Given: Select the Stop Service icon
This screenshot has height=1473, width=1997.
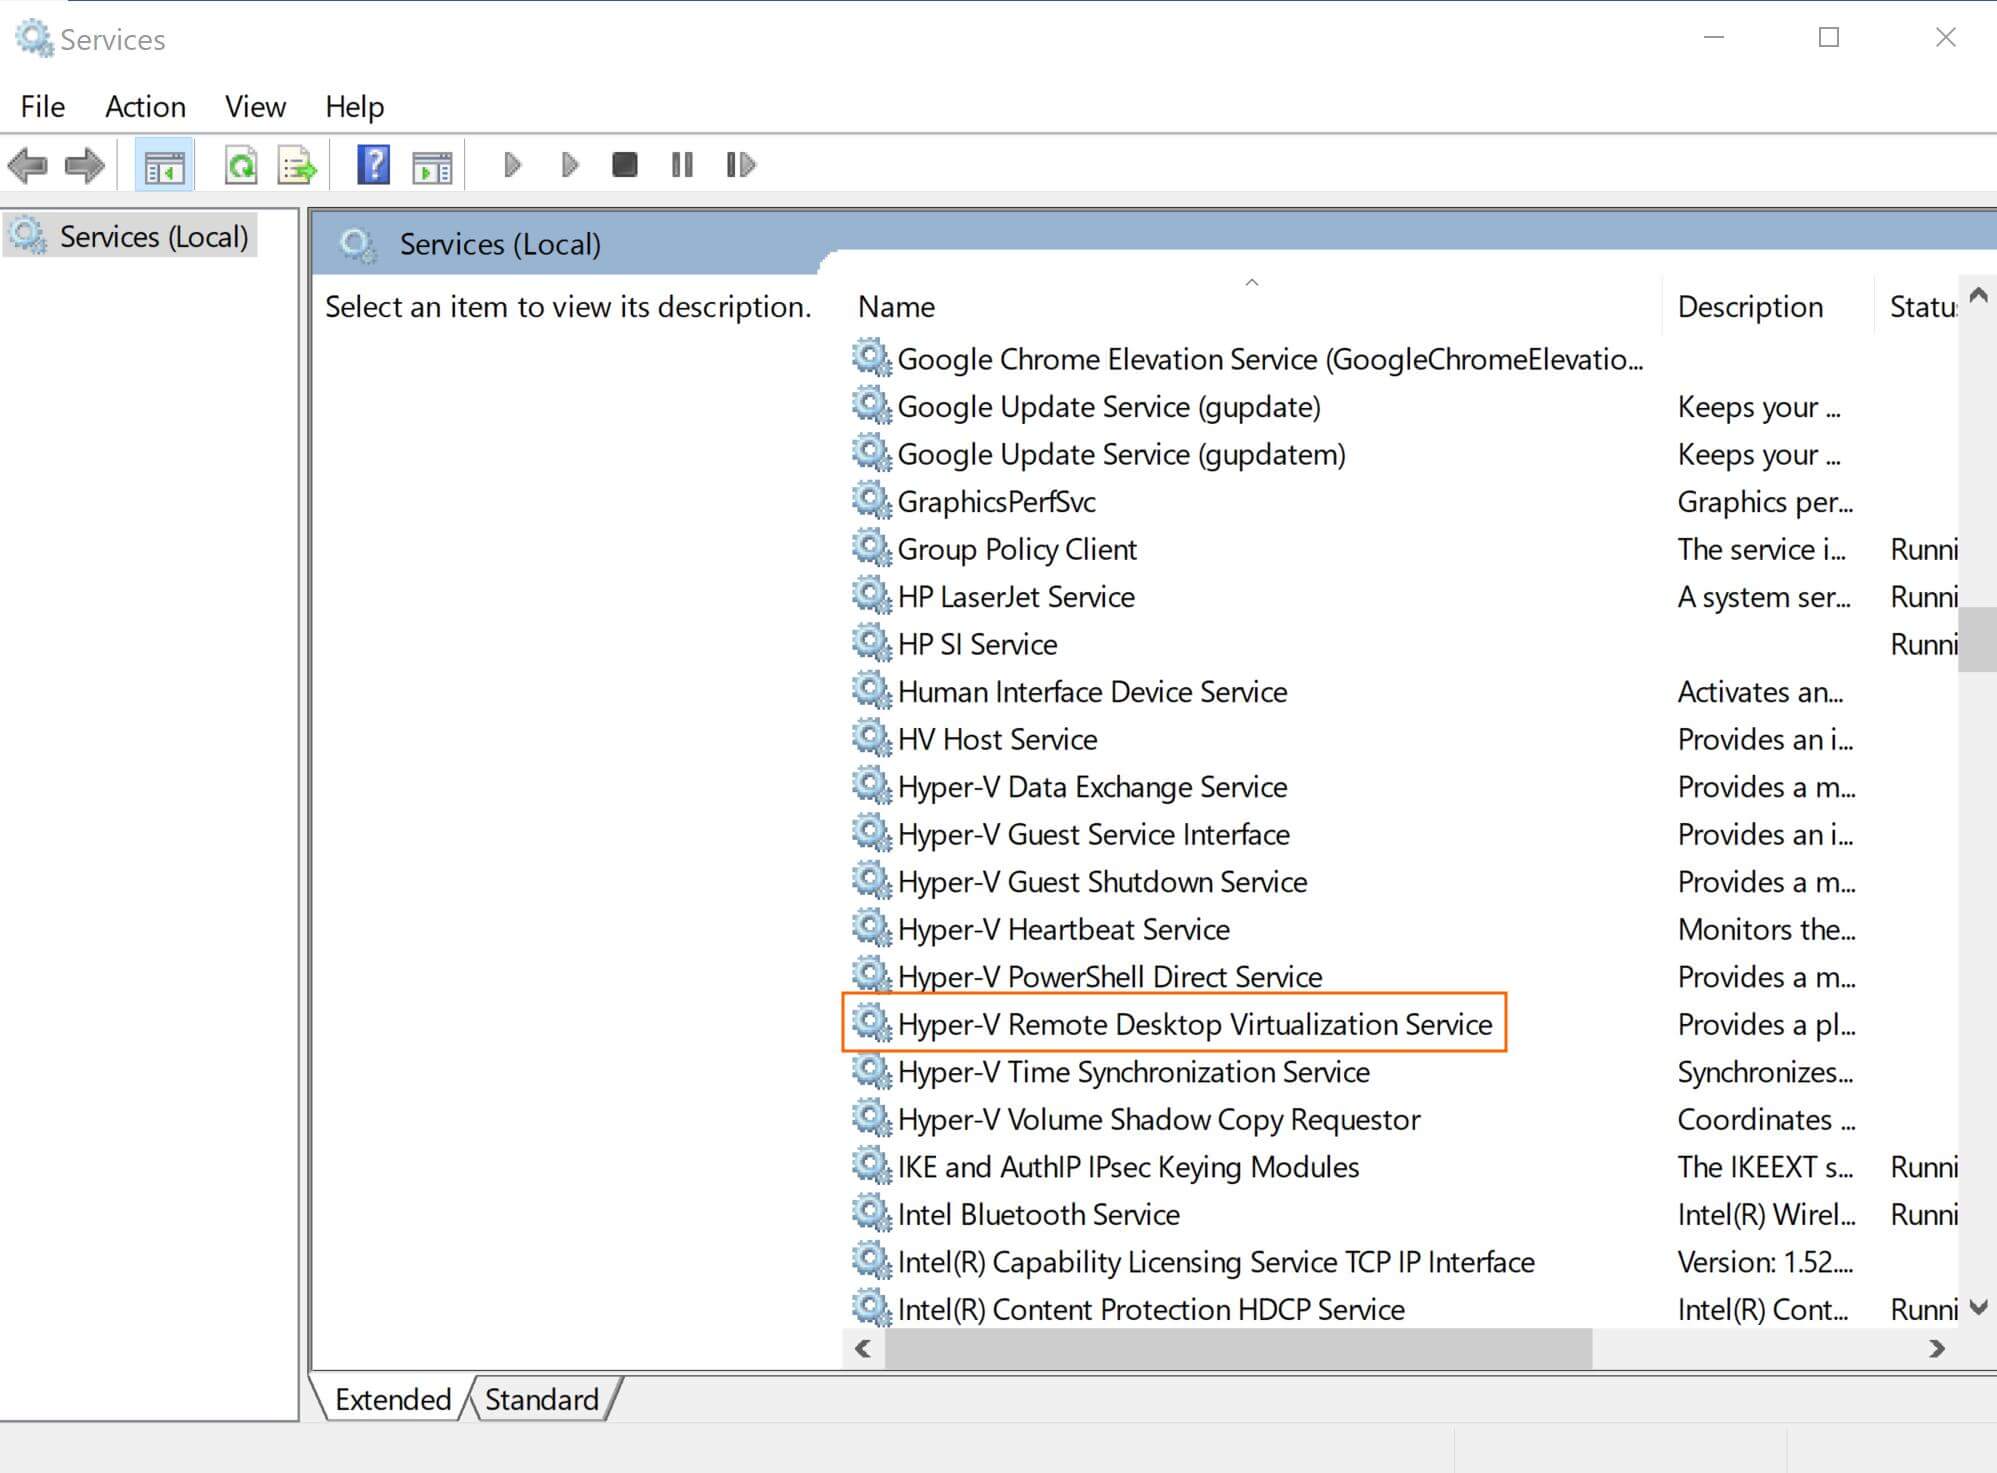Looking at the screenshot, I should click(x=624, y=165).
